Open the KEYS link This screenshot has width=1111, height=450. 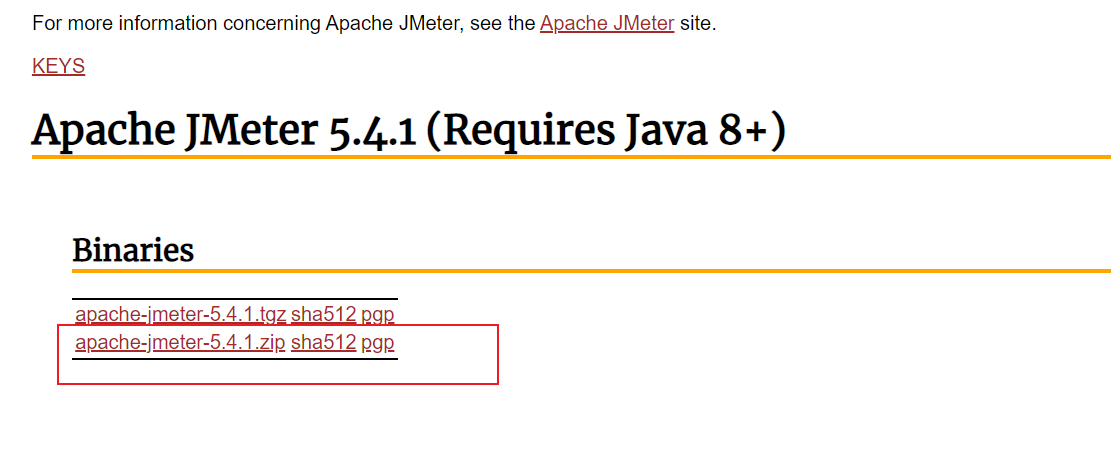58,66
